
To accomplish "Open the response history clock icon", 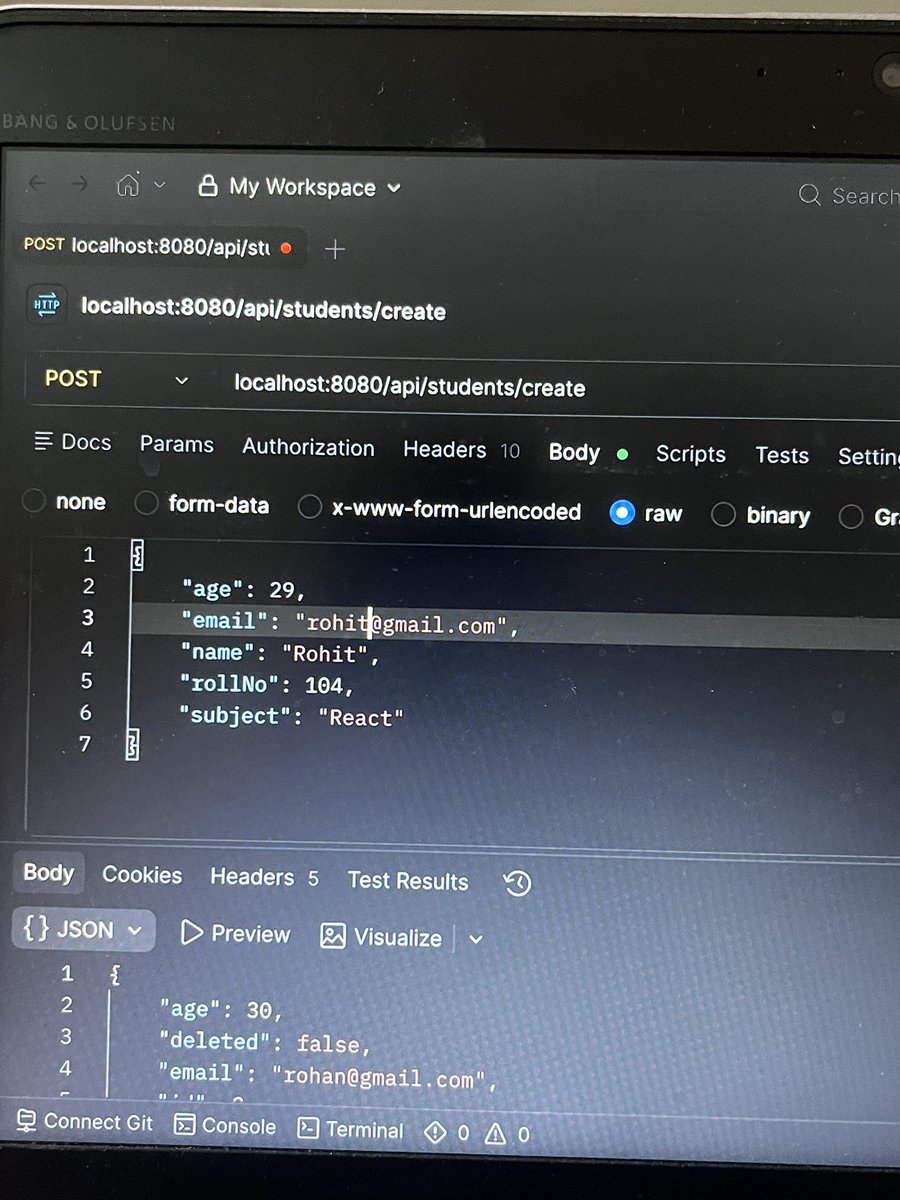I will coord(517,883).
